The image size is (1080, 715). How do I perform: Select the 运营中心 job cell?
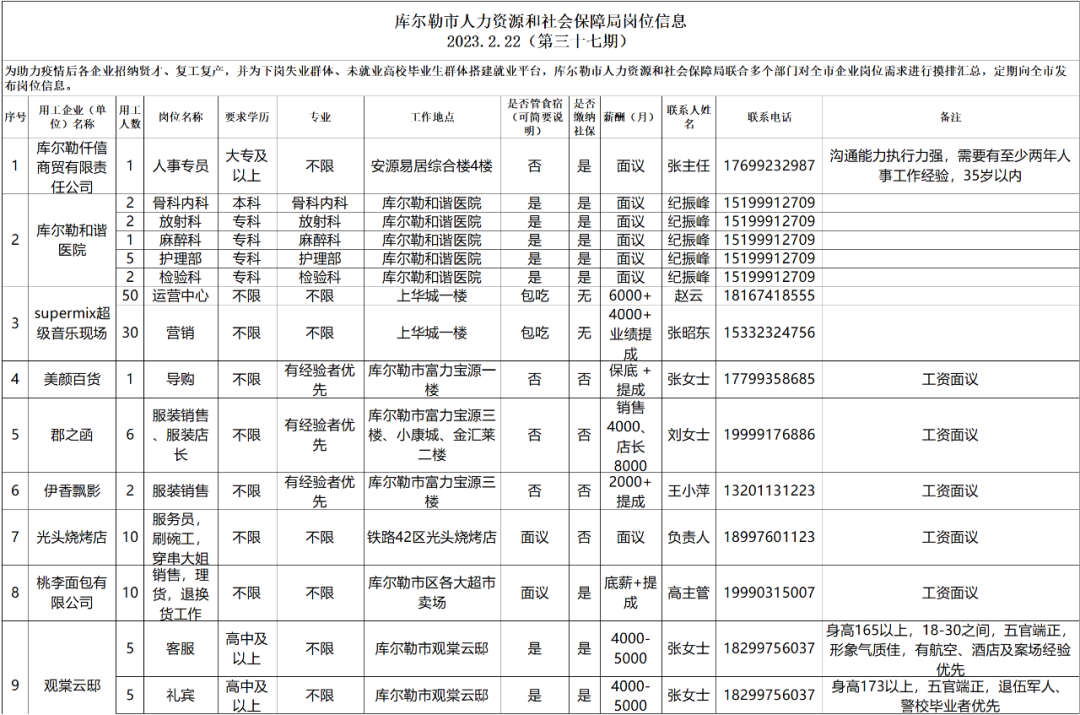coord(180,296)
